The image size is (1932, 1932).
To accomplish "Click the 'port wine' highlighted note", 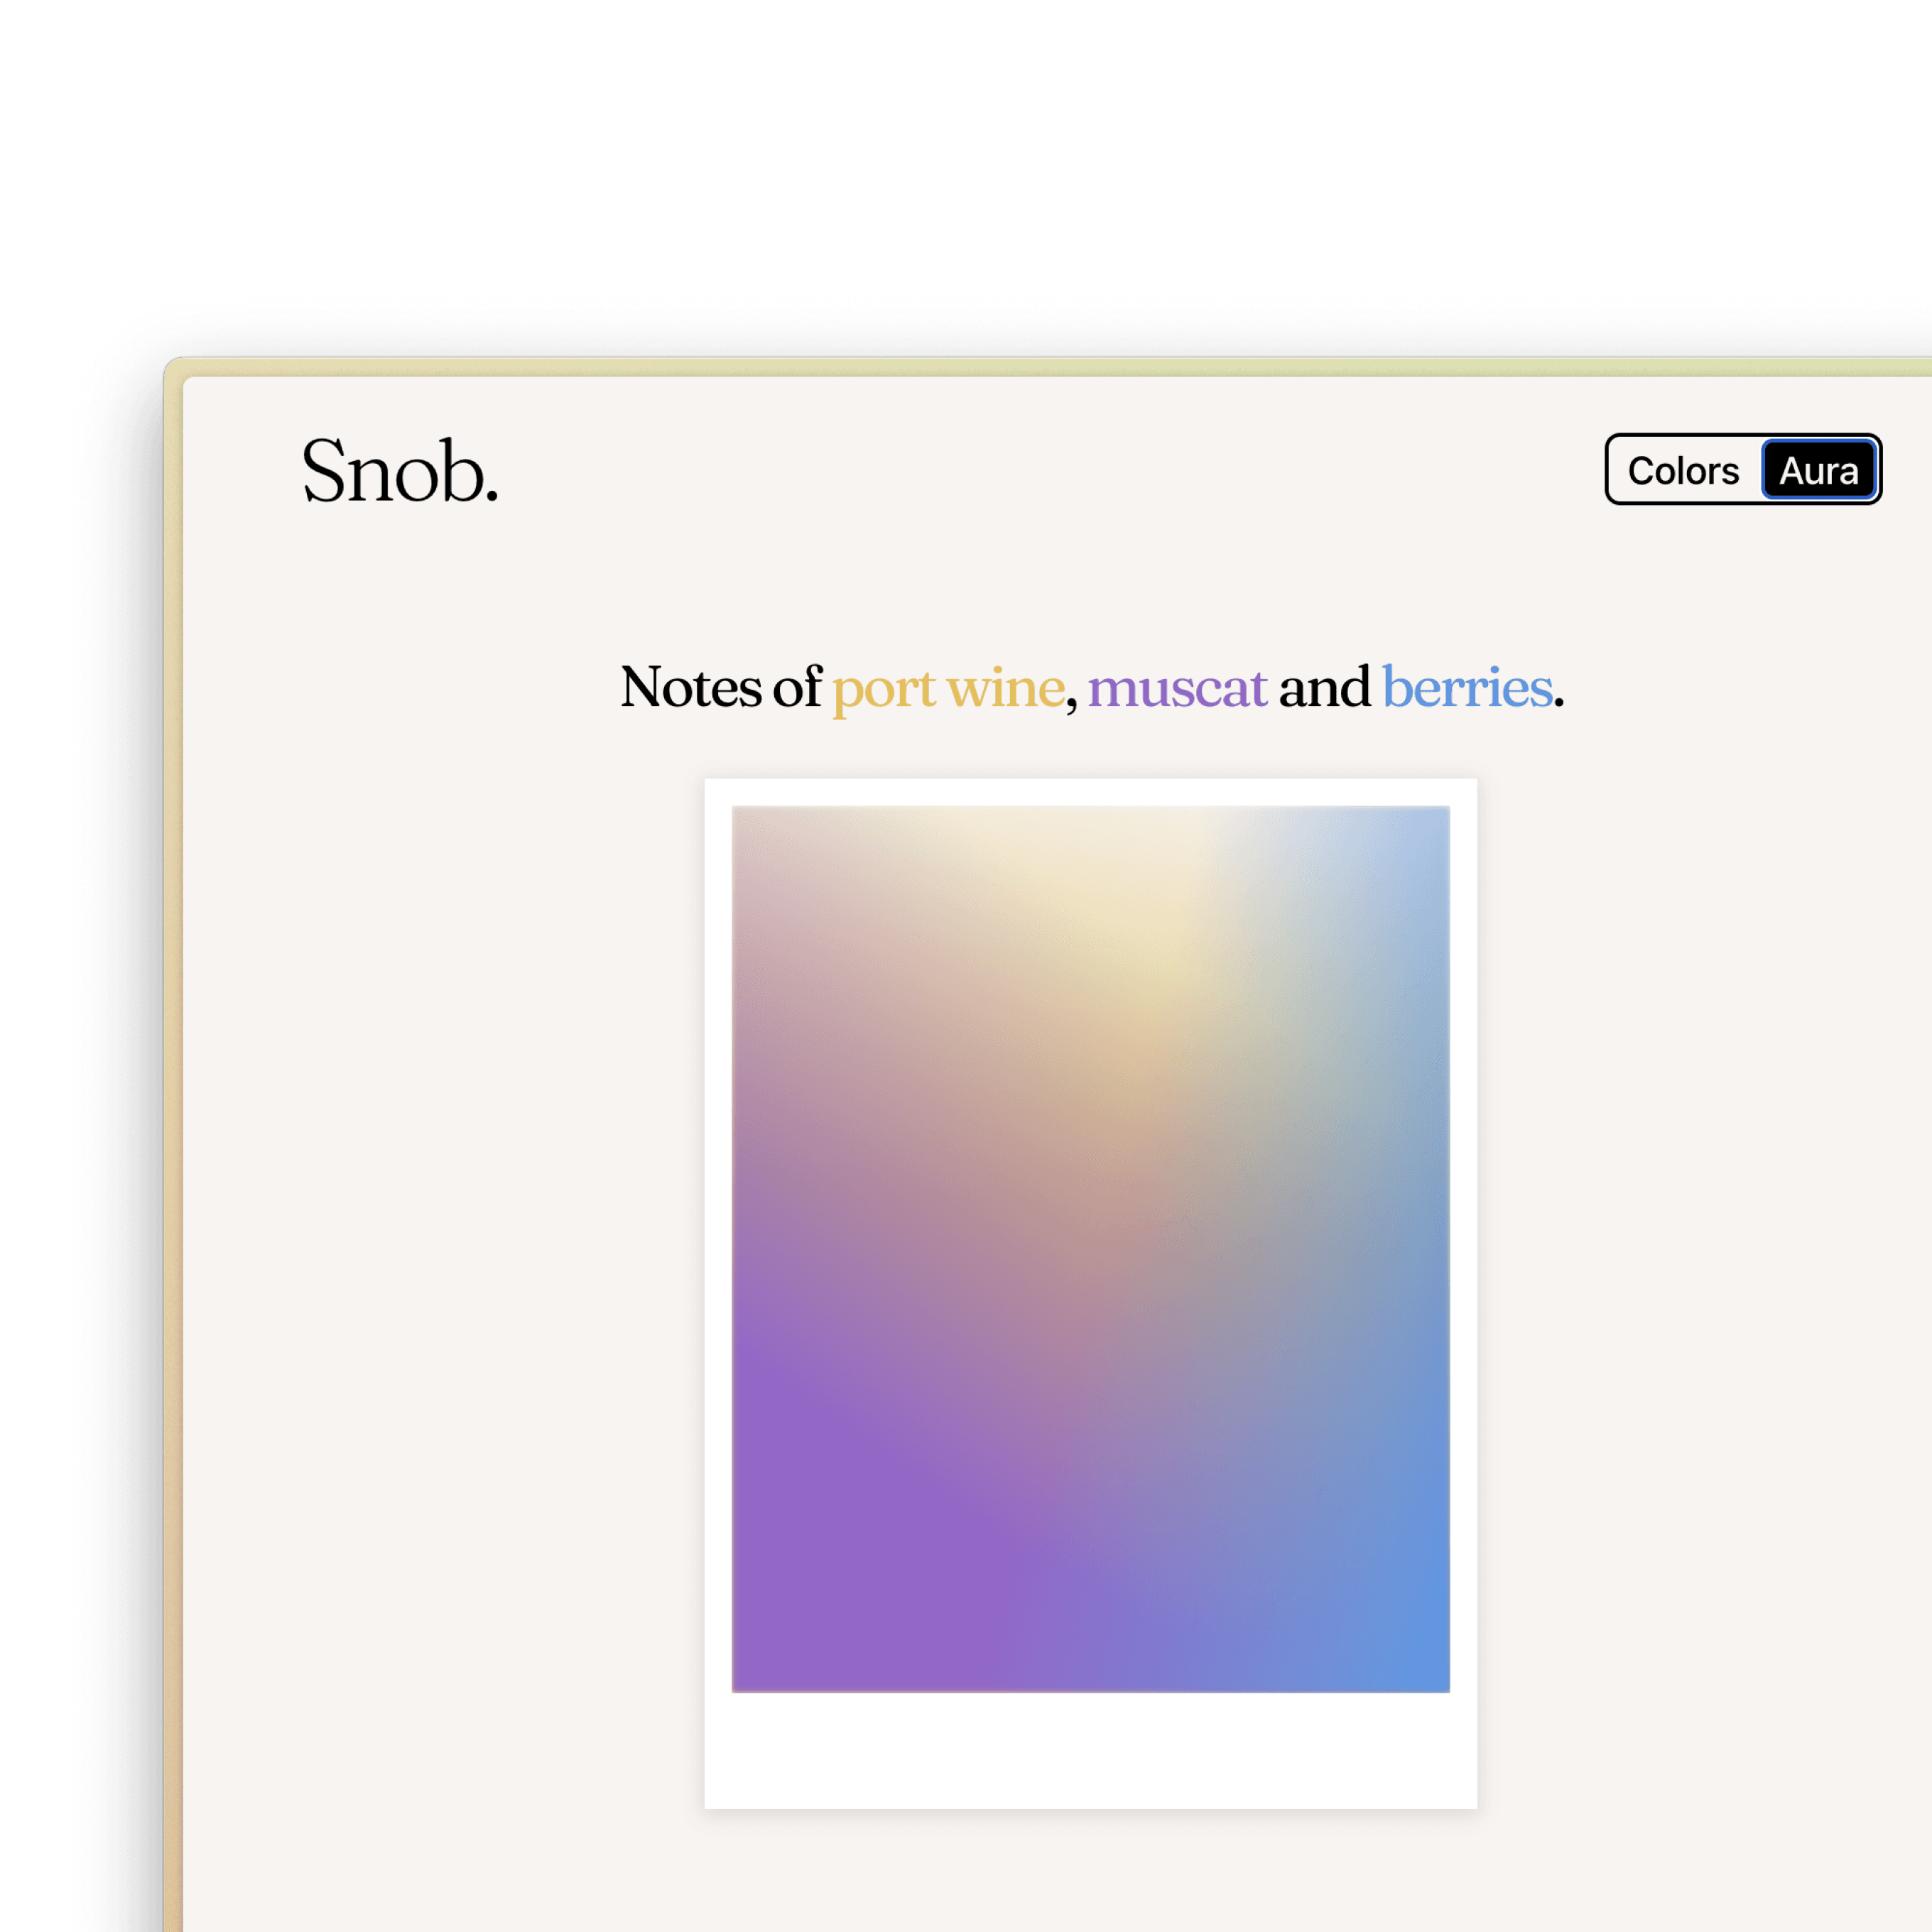I will click(949, 689).
